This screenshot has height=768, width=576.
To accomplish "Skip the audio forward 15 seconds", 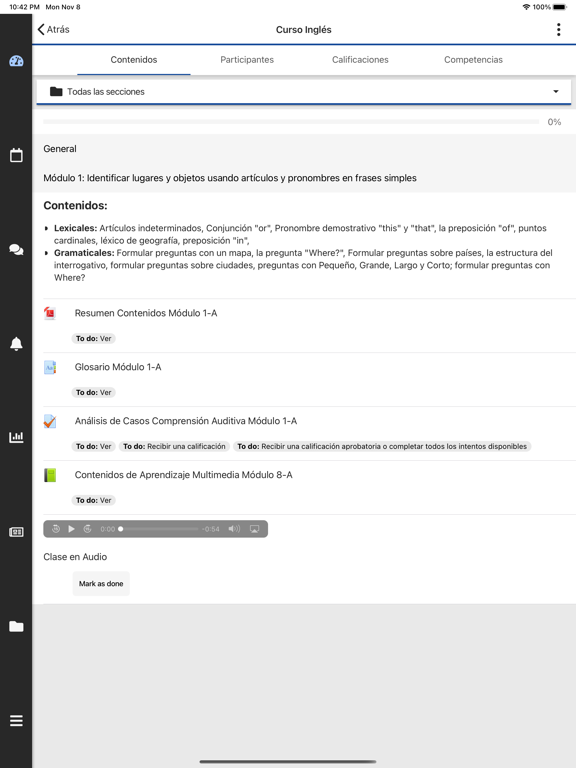I will [88, 529].
